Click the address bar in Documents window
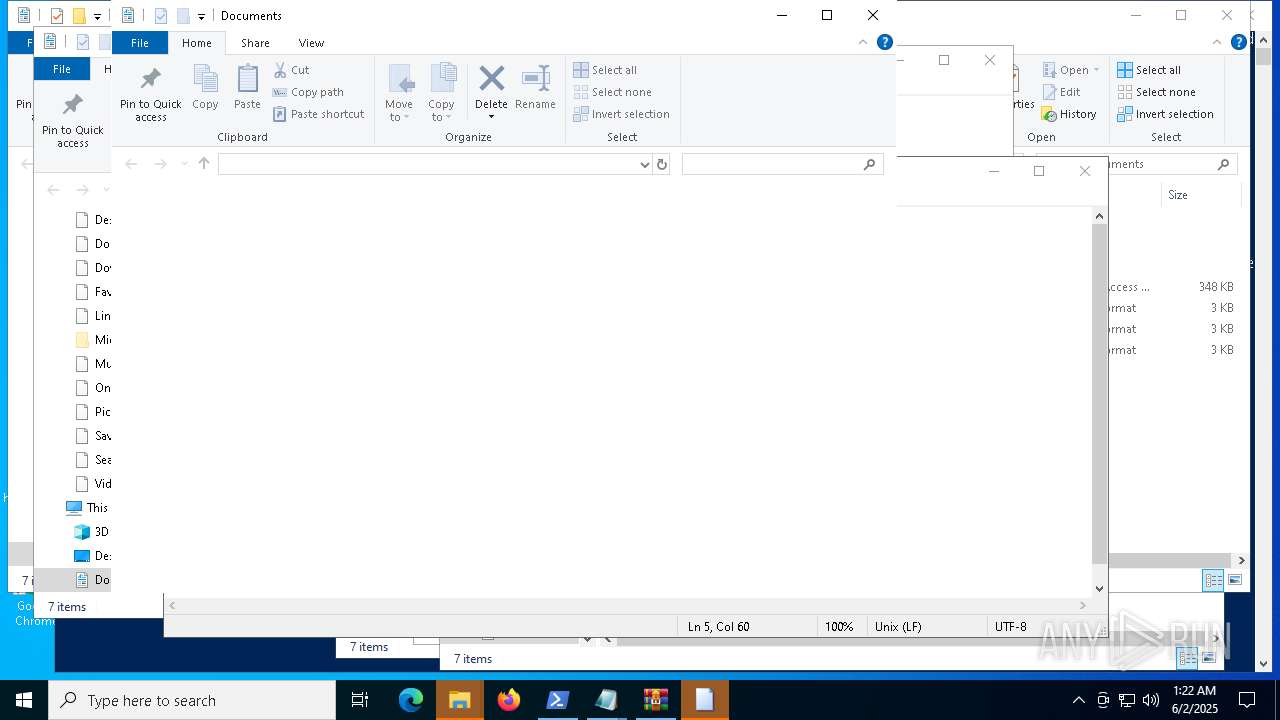Image resolution: width=1280 pixels, height=720 pixels. [x=427, y=164]
